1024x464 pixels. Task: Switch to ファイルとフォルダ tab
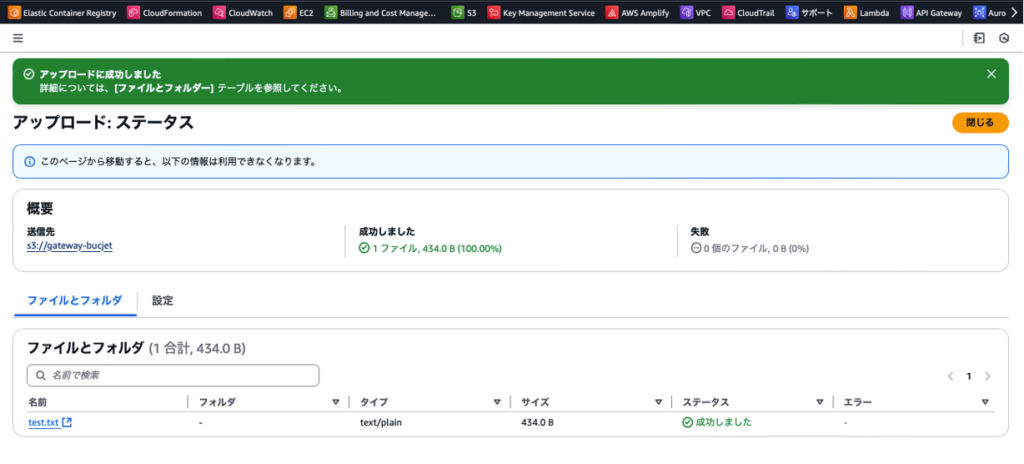(74, 301)
